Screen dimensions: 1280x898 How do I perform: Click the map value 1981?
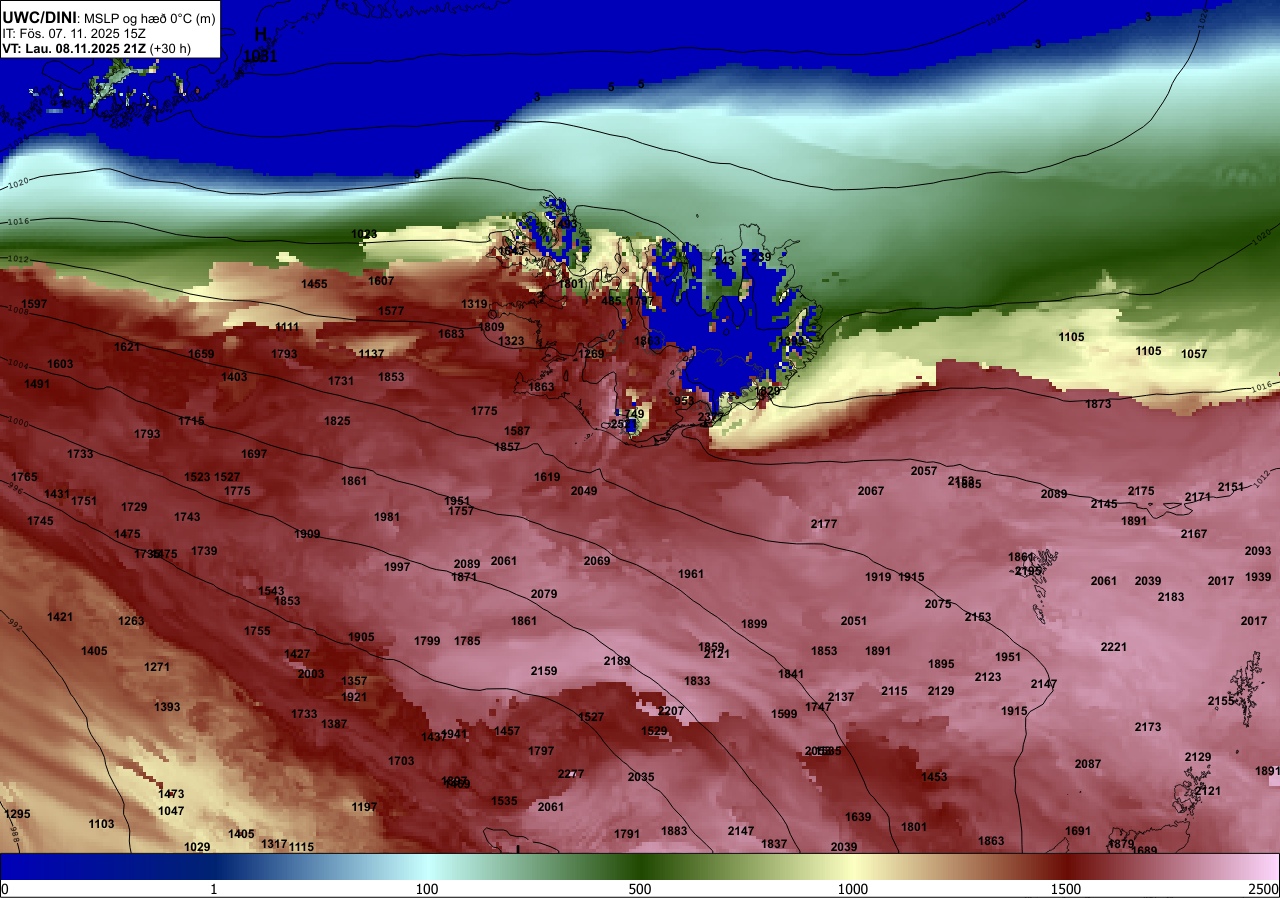tap(387, 517)
